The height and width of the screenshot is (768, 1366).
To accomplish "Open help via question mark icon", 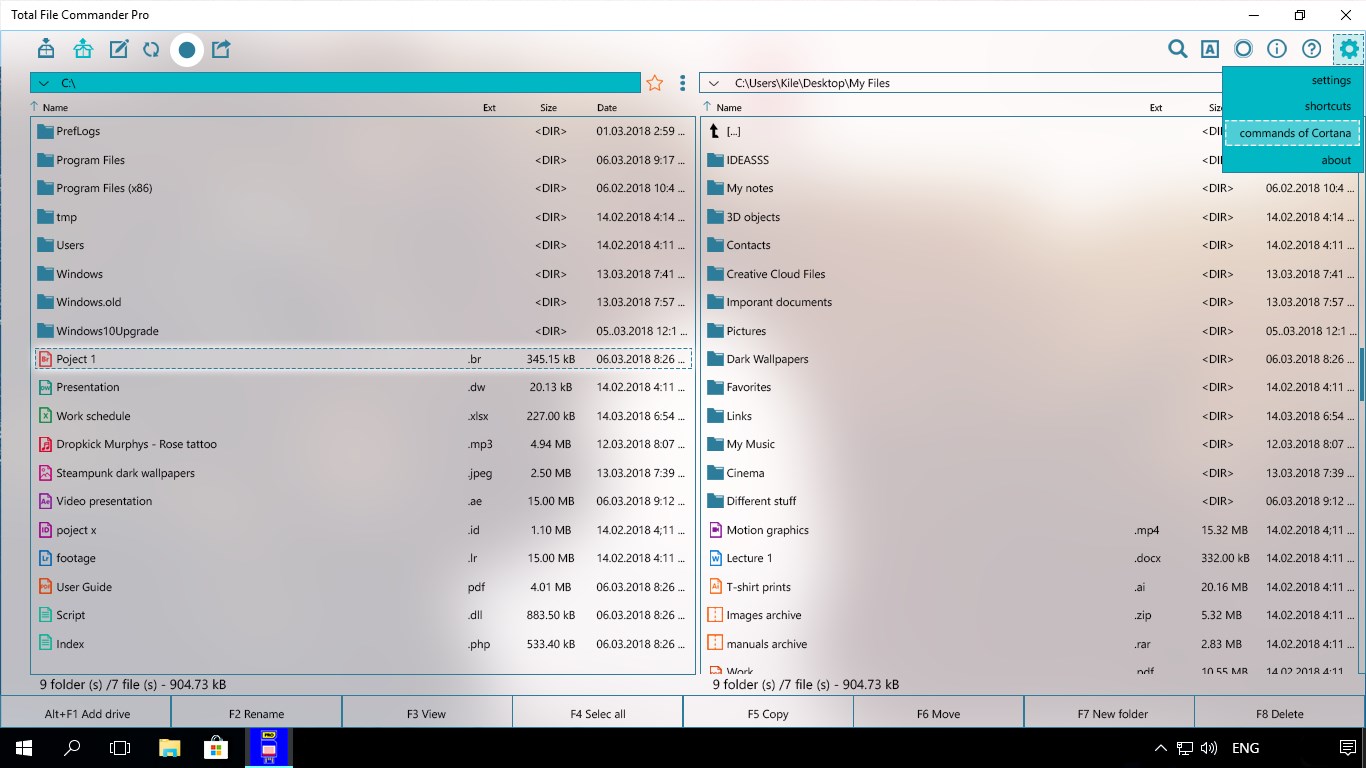I will (x=1311, y=49).
